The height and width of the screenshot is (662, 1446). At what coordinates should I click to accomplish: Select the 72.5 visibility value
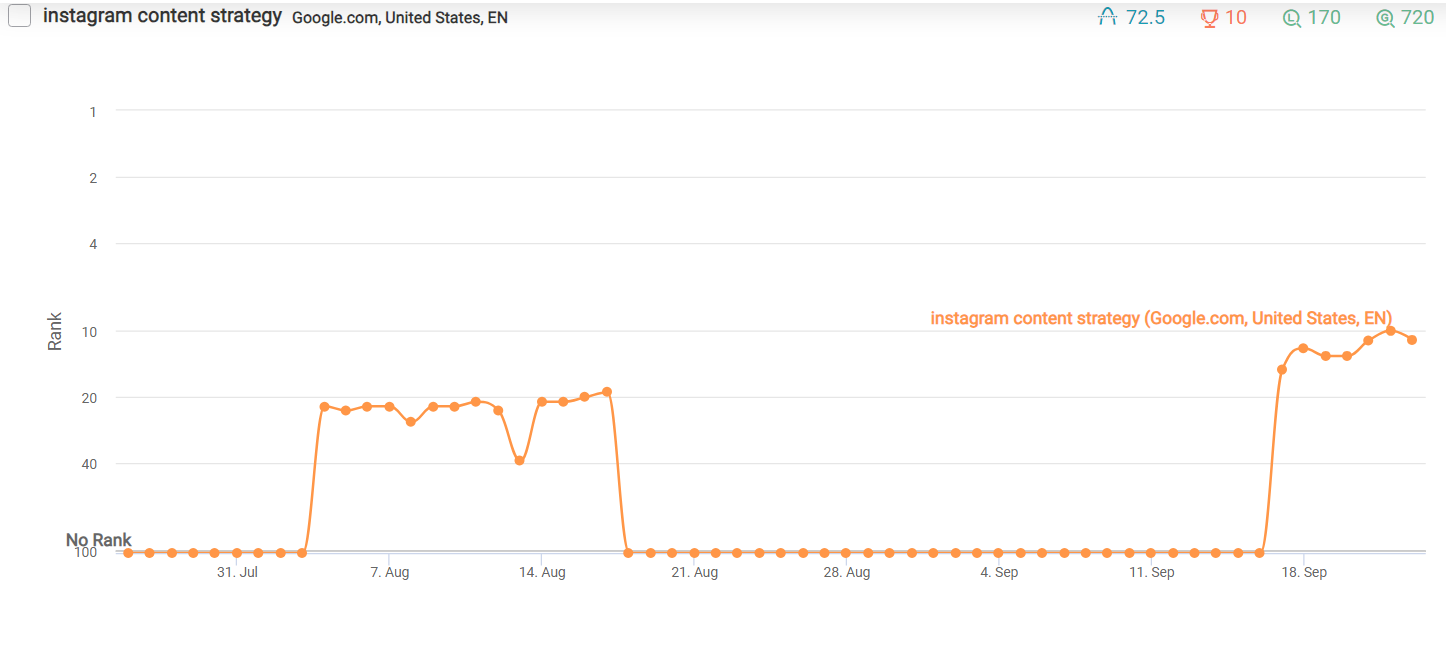[x=1145, y=17]
